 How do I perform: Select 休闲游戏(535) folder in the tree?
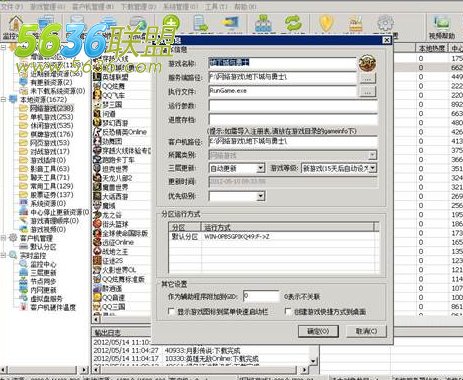click(46, 126)
